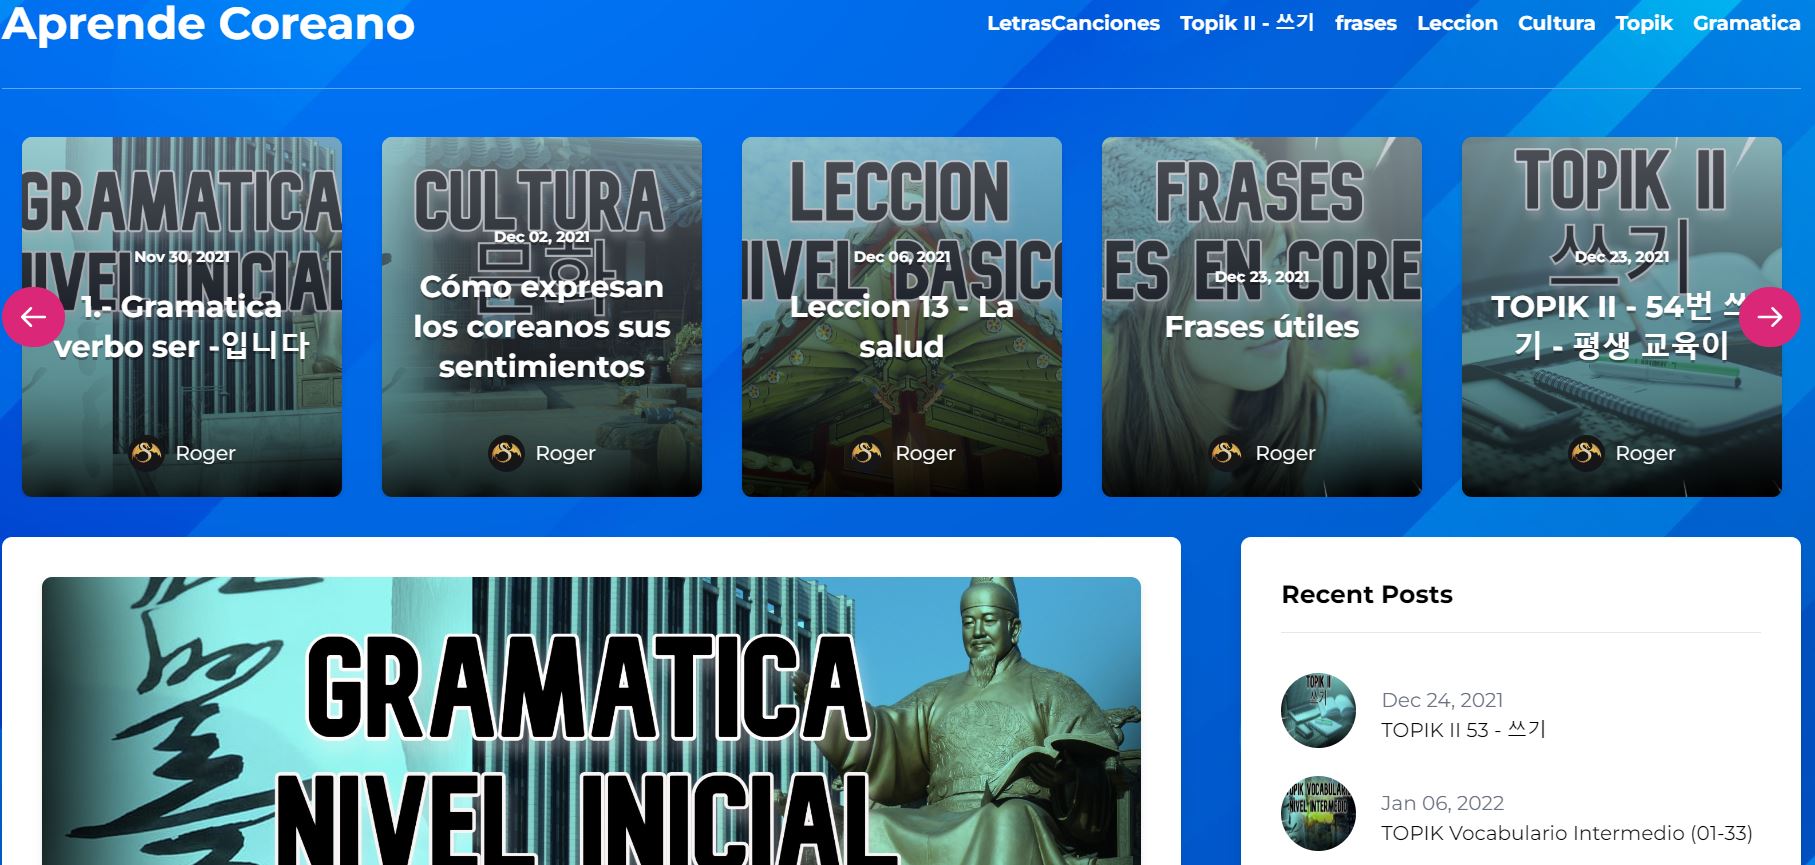The image size is (1815, 865).
Task: Click Roger's avatar on the Leccion 13 card
Action: coord(867,453)
